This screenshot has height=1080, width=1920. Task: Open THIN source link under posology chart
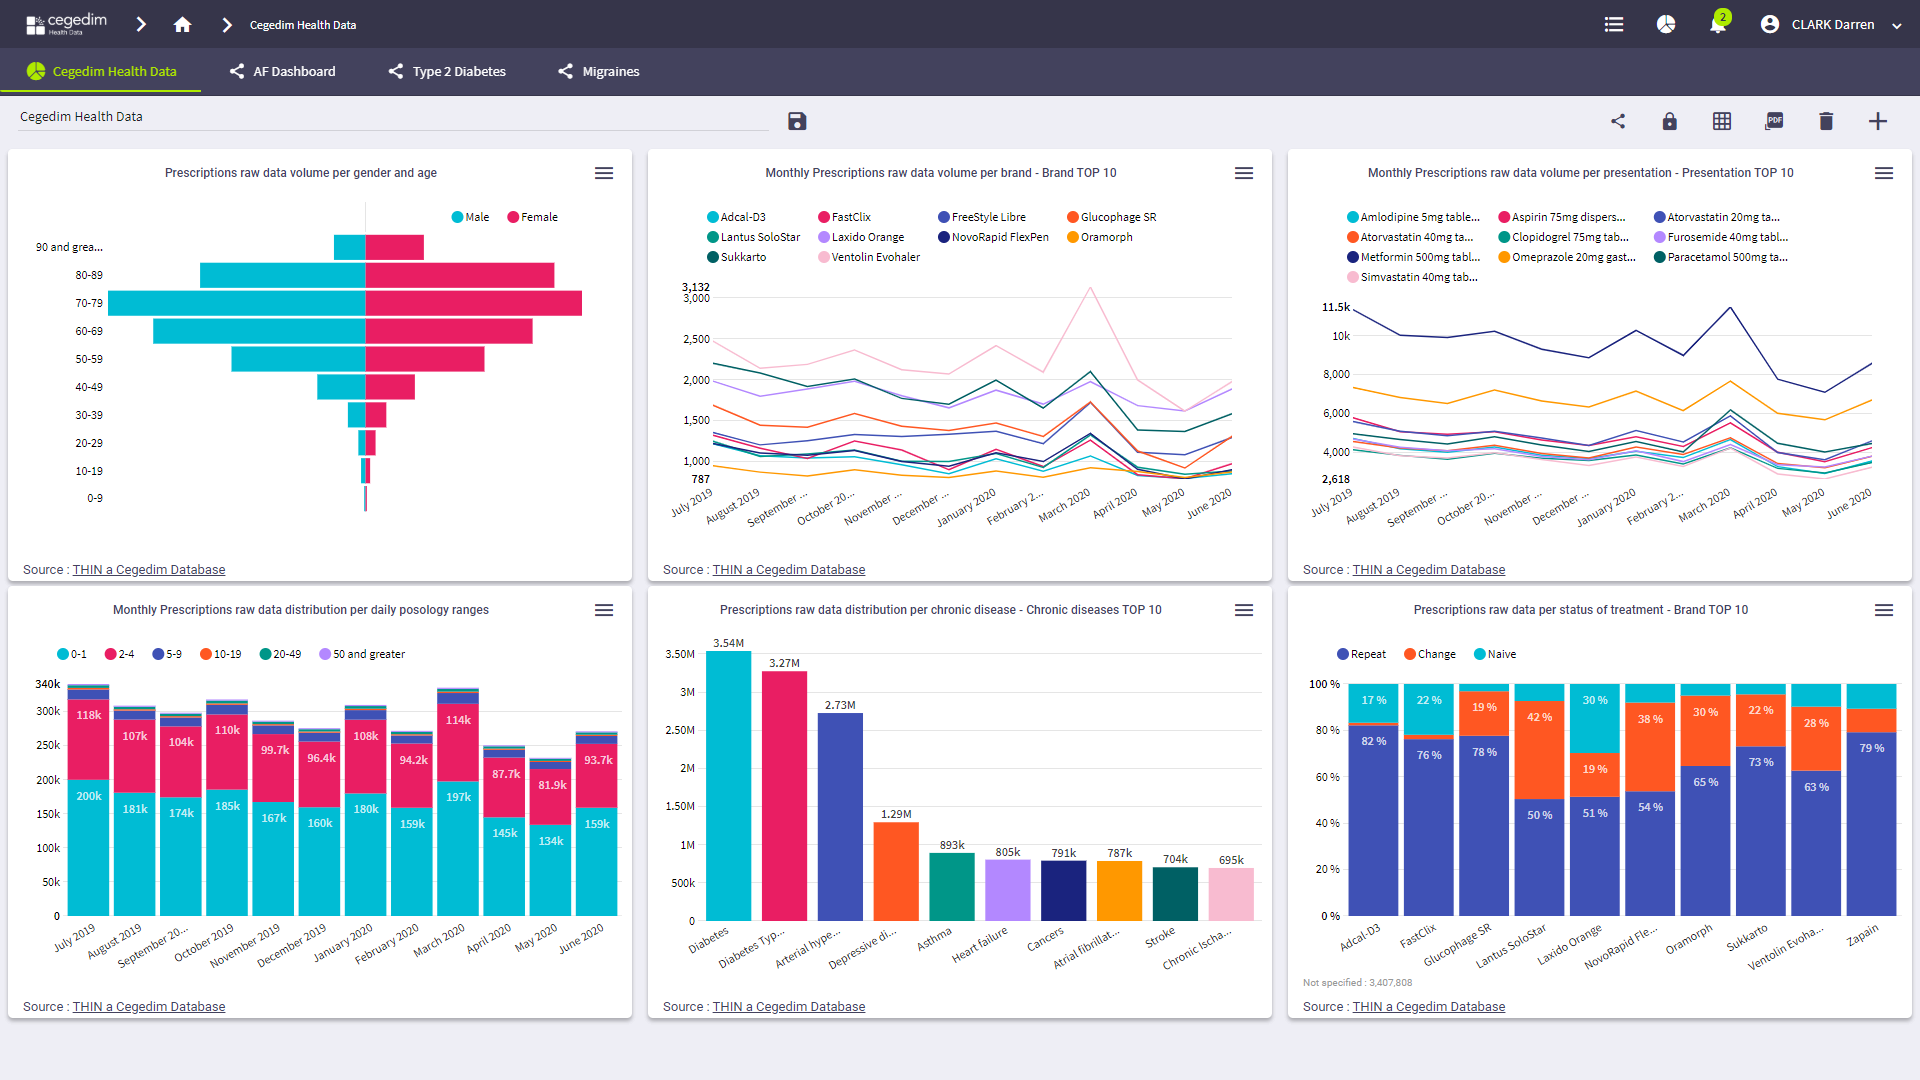click(149, 1007)
